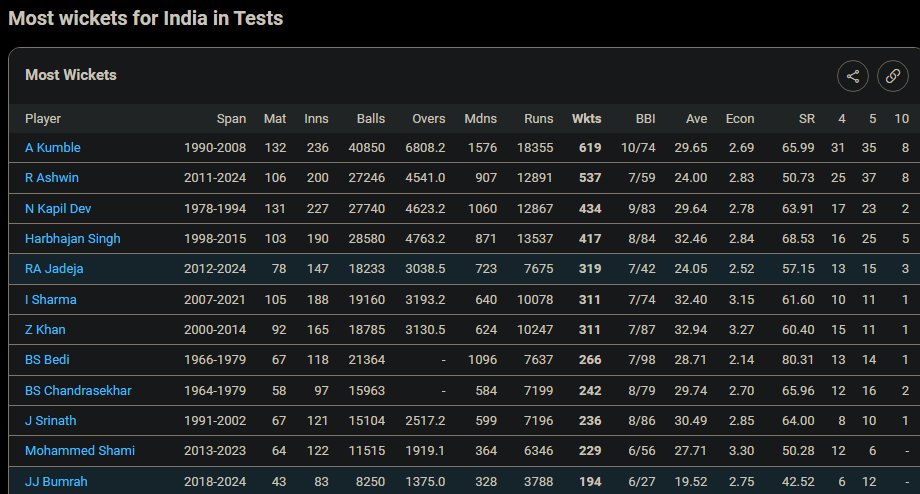Select N Kapil Dev player link
This screenshot has height=494, width=920.
58,209
